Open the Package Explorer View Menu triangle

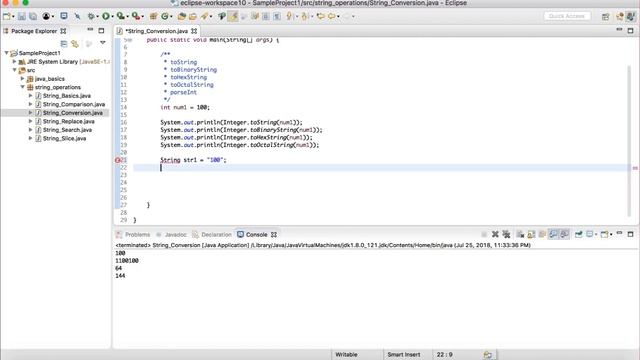pyautogui.click(x=103, y=43)
